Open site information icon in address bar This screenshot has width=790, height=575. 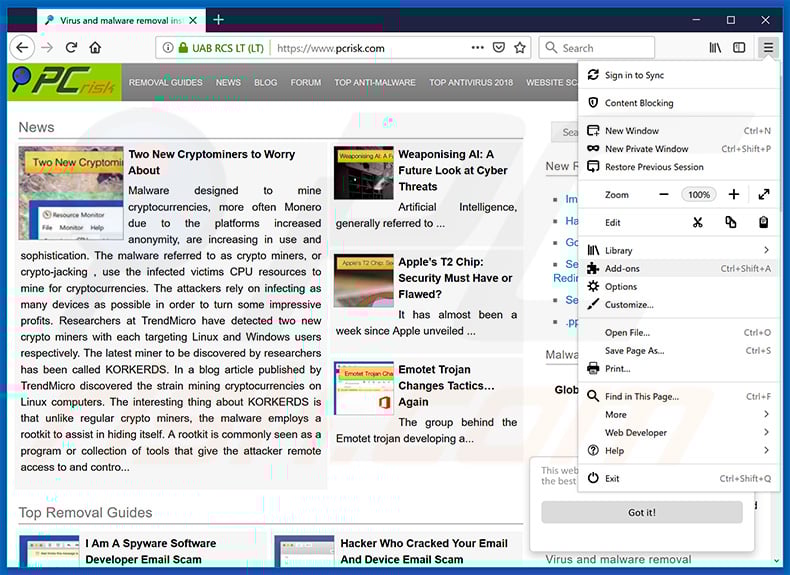click(168, 48)
